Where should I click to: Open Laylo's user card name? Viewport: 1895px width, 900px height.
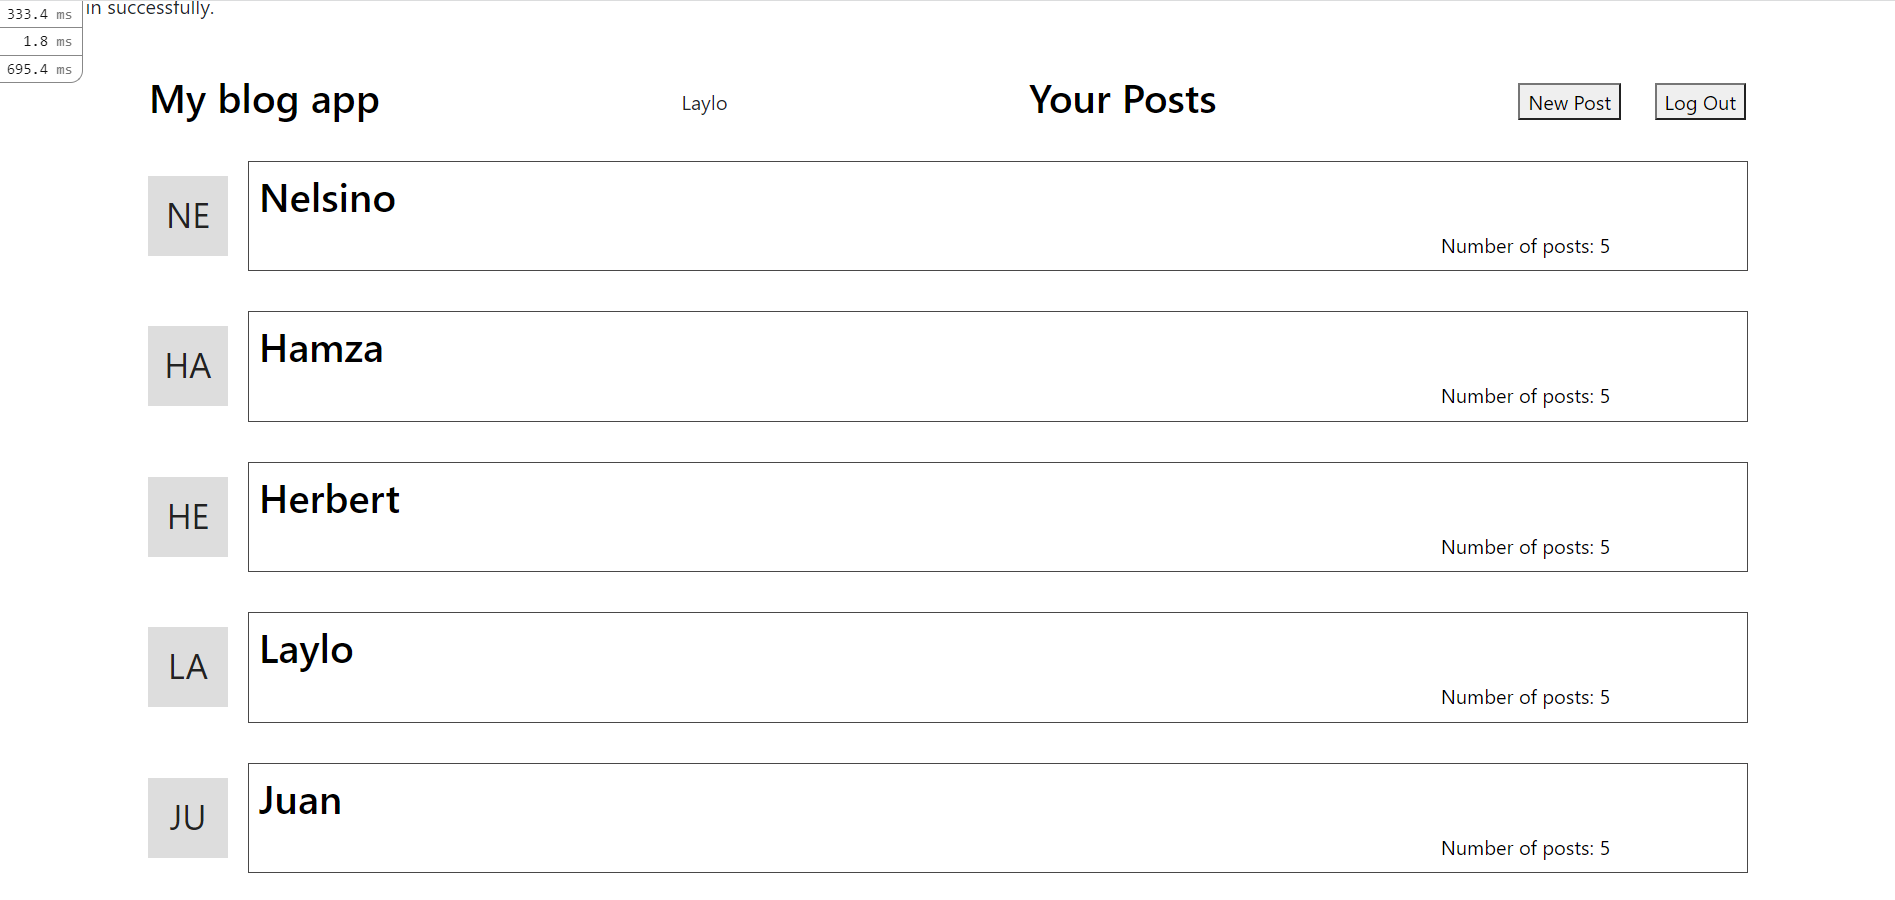click(x=306, y=650)
